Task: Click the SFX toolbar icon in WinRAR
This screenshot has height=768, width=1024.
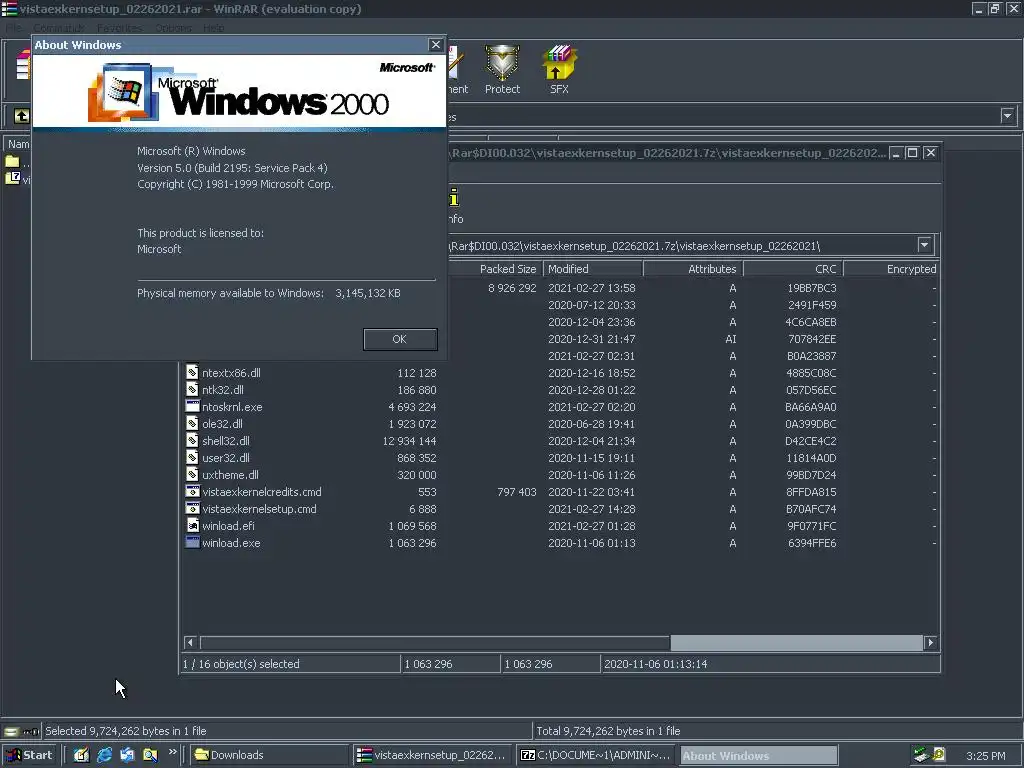Action: coord(559,69)
